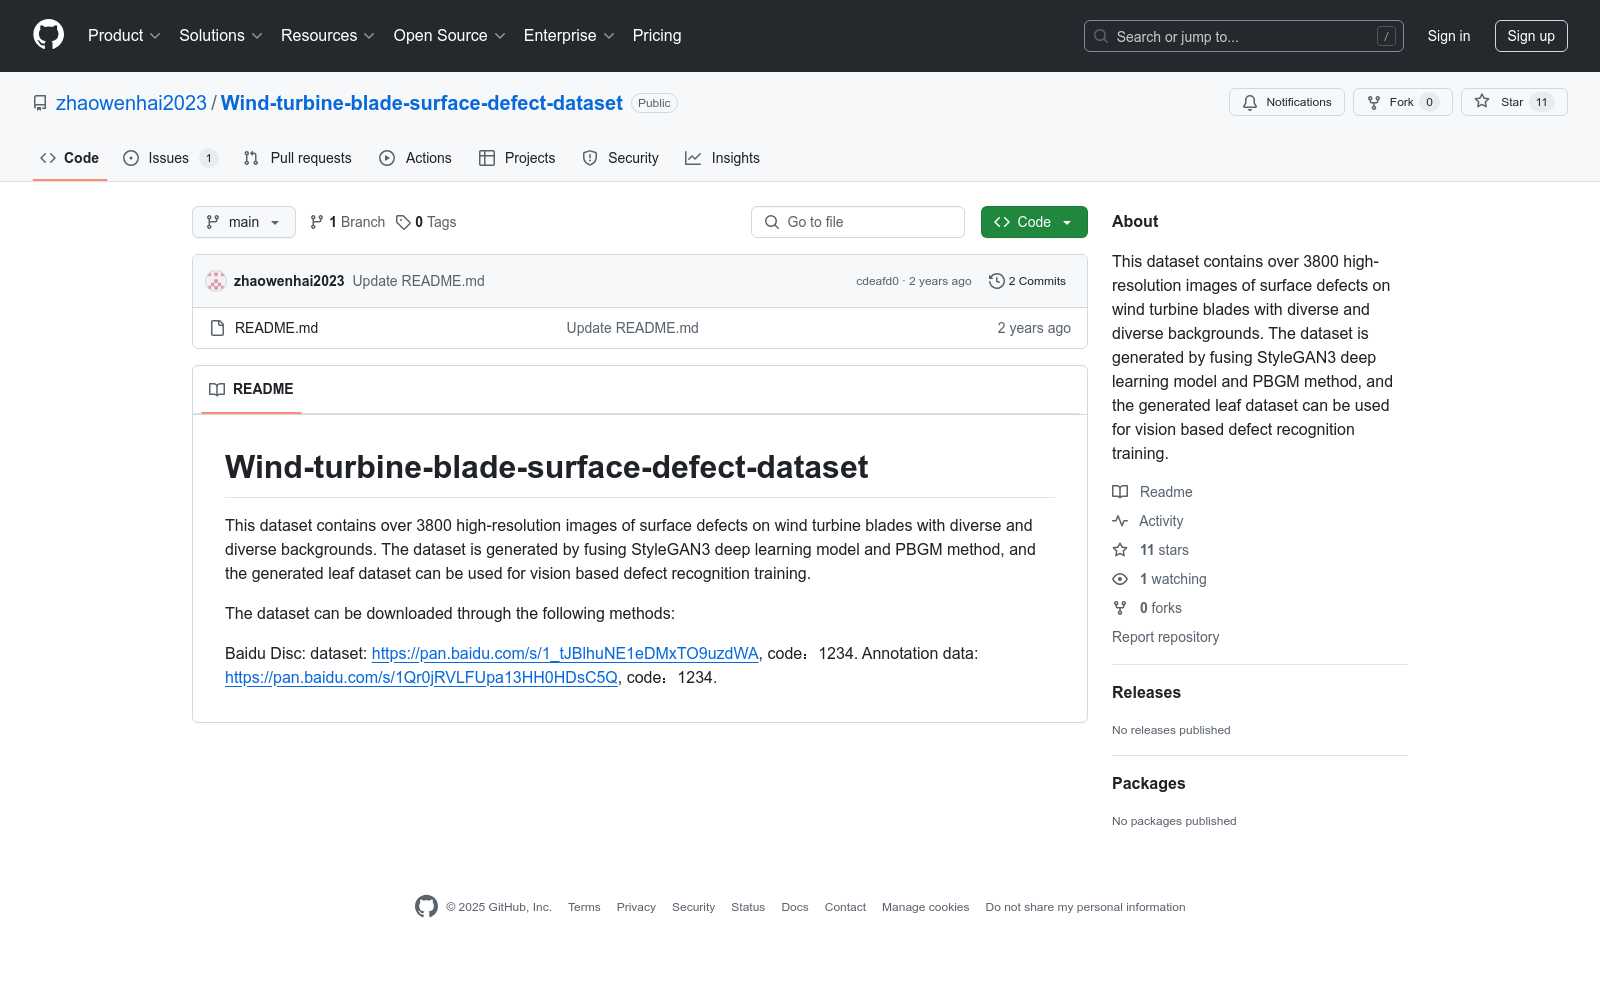Click the repository icon beside zhaowenhai2023
The height and width of the screenshot is (1000, 1600).
tap(40, 103)
